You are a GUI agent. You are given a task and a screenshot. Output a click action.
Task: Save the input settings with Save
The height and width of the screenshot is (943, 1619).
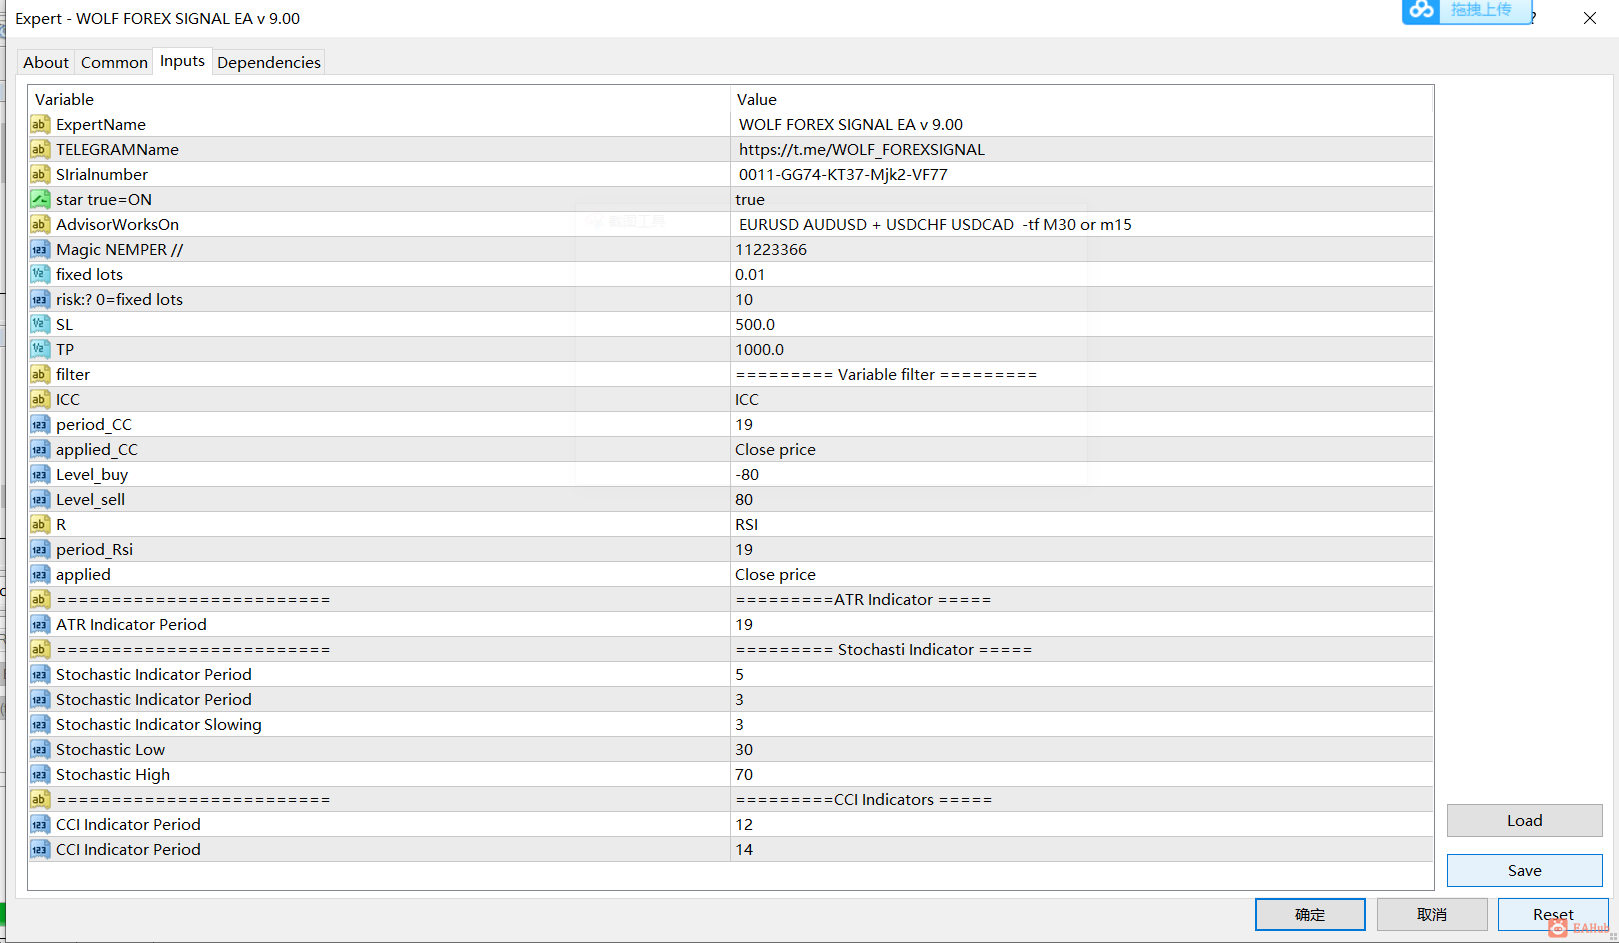(1524, 870)
